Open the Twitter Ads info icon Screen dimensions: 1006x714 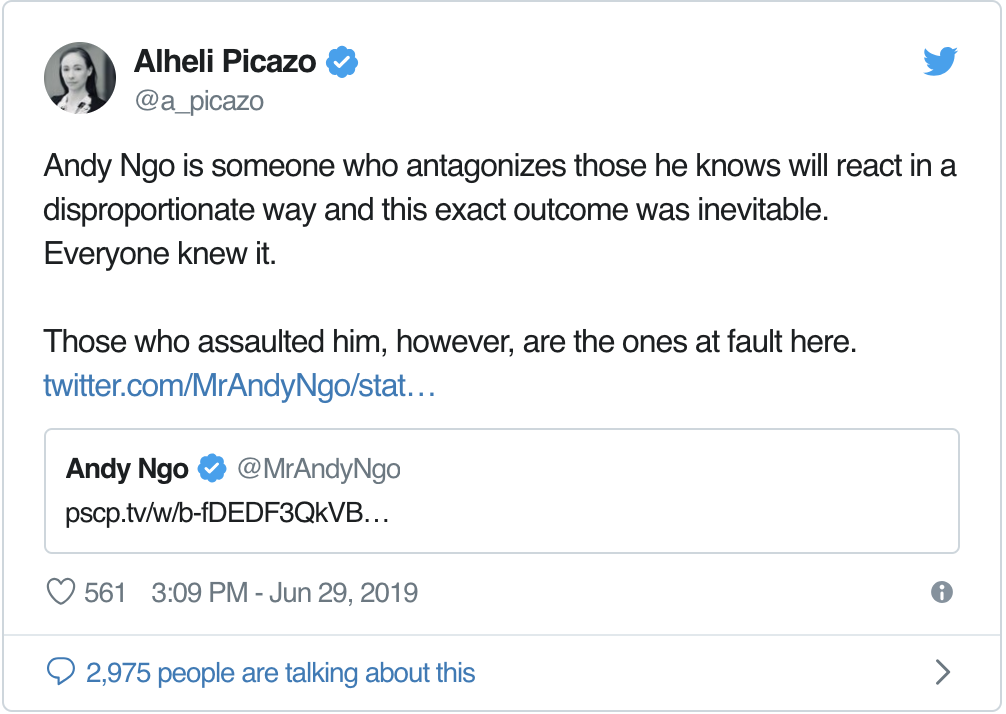point(942,592)
